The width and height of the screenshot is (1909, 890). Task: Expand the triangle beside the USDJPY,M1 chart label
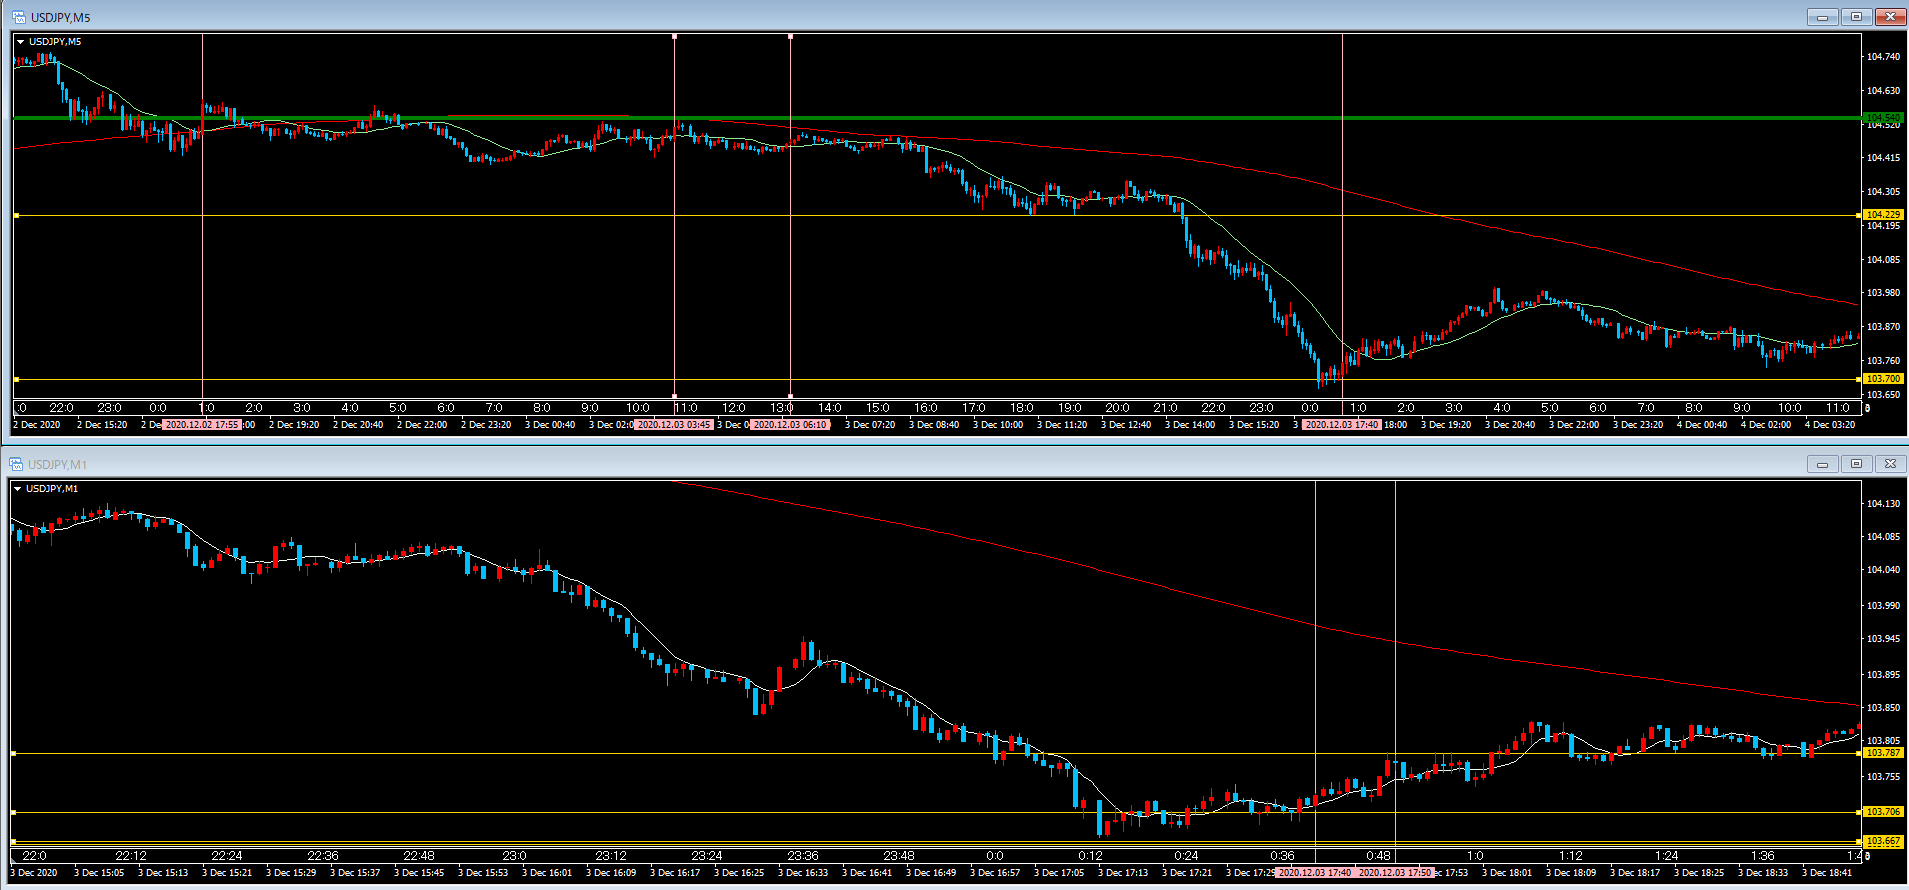[x=17, y=489]
